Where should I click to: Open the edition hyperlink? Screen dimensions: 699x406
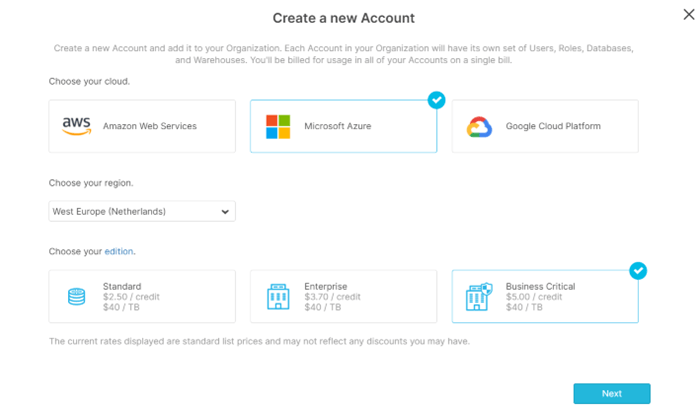point(119,251)
